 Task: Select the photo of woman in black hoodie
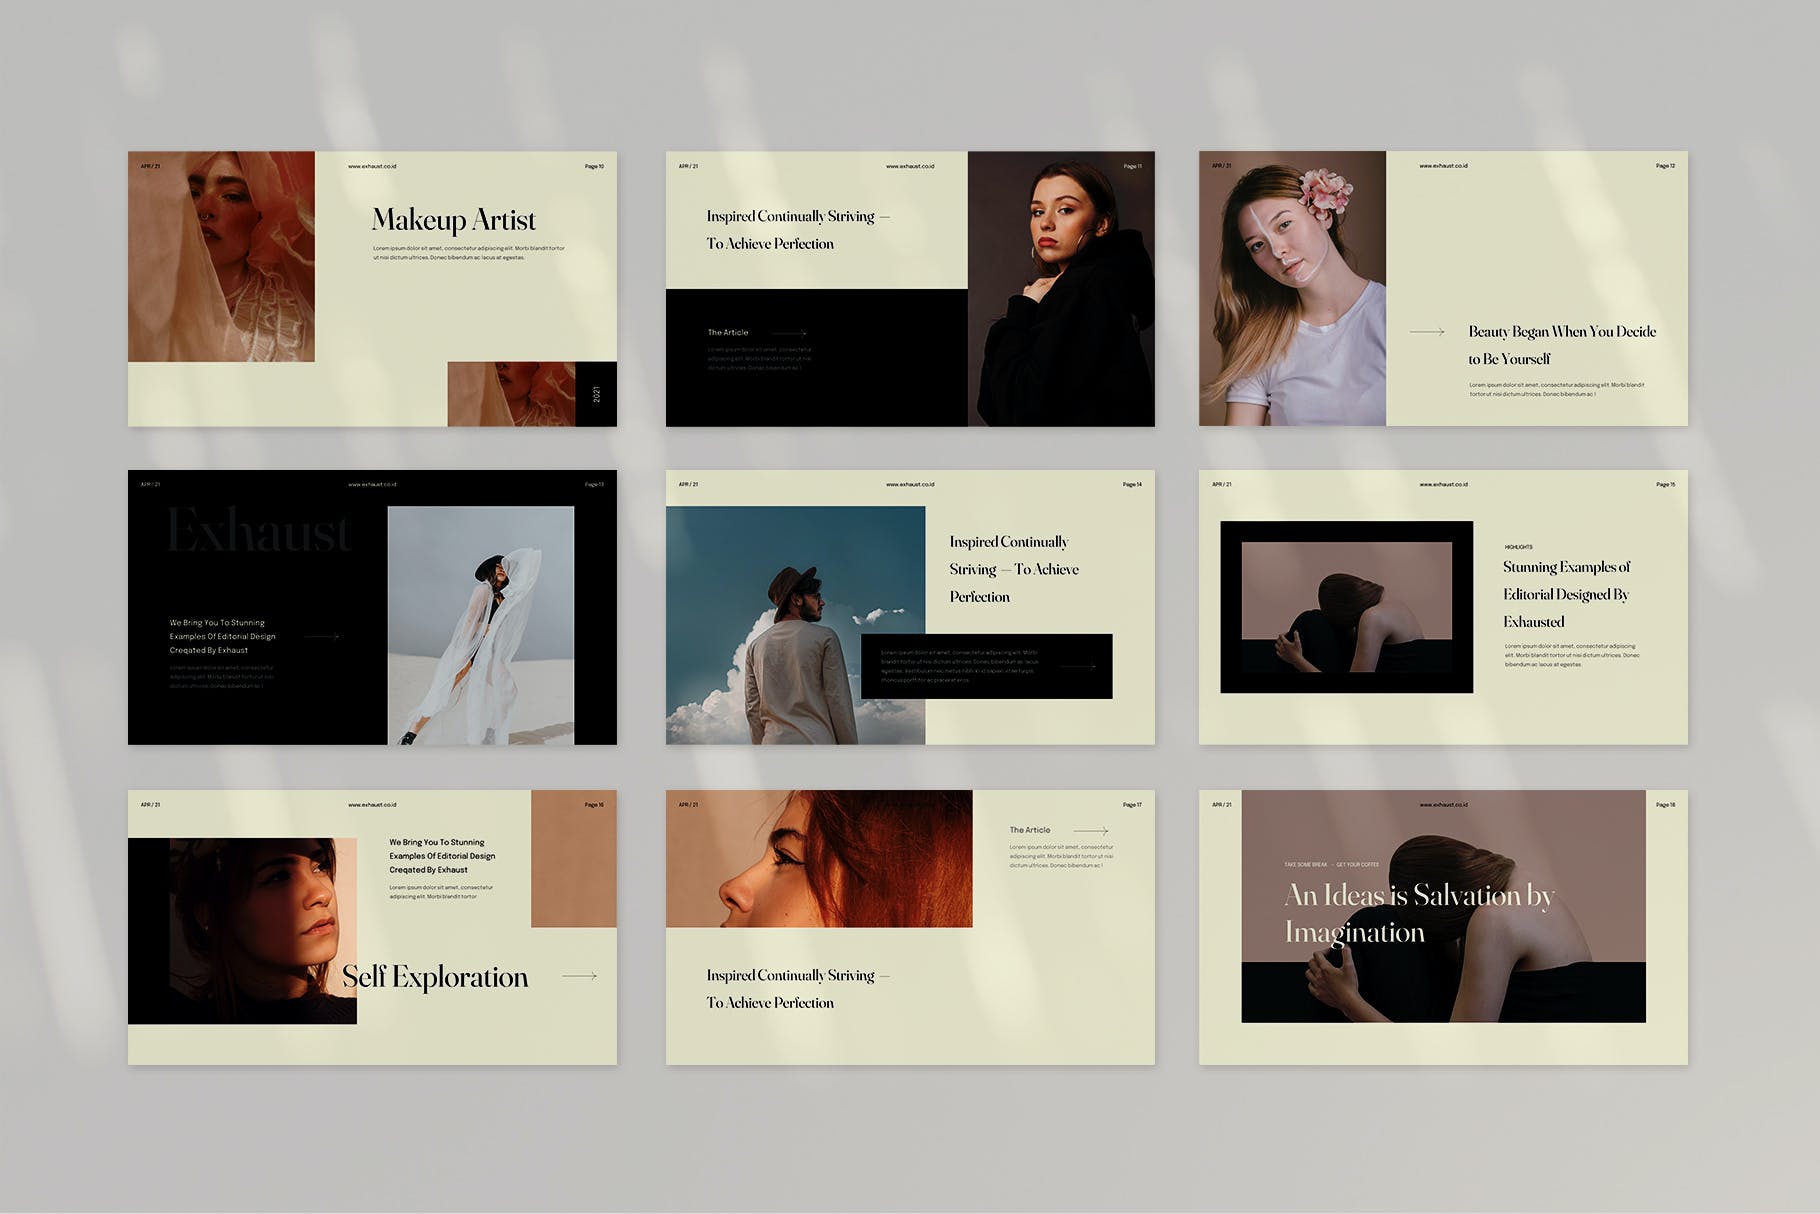[1060, 288]
